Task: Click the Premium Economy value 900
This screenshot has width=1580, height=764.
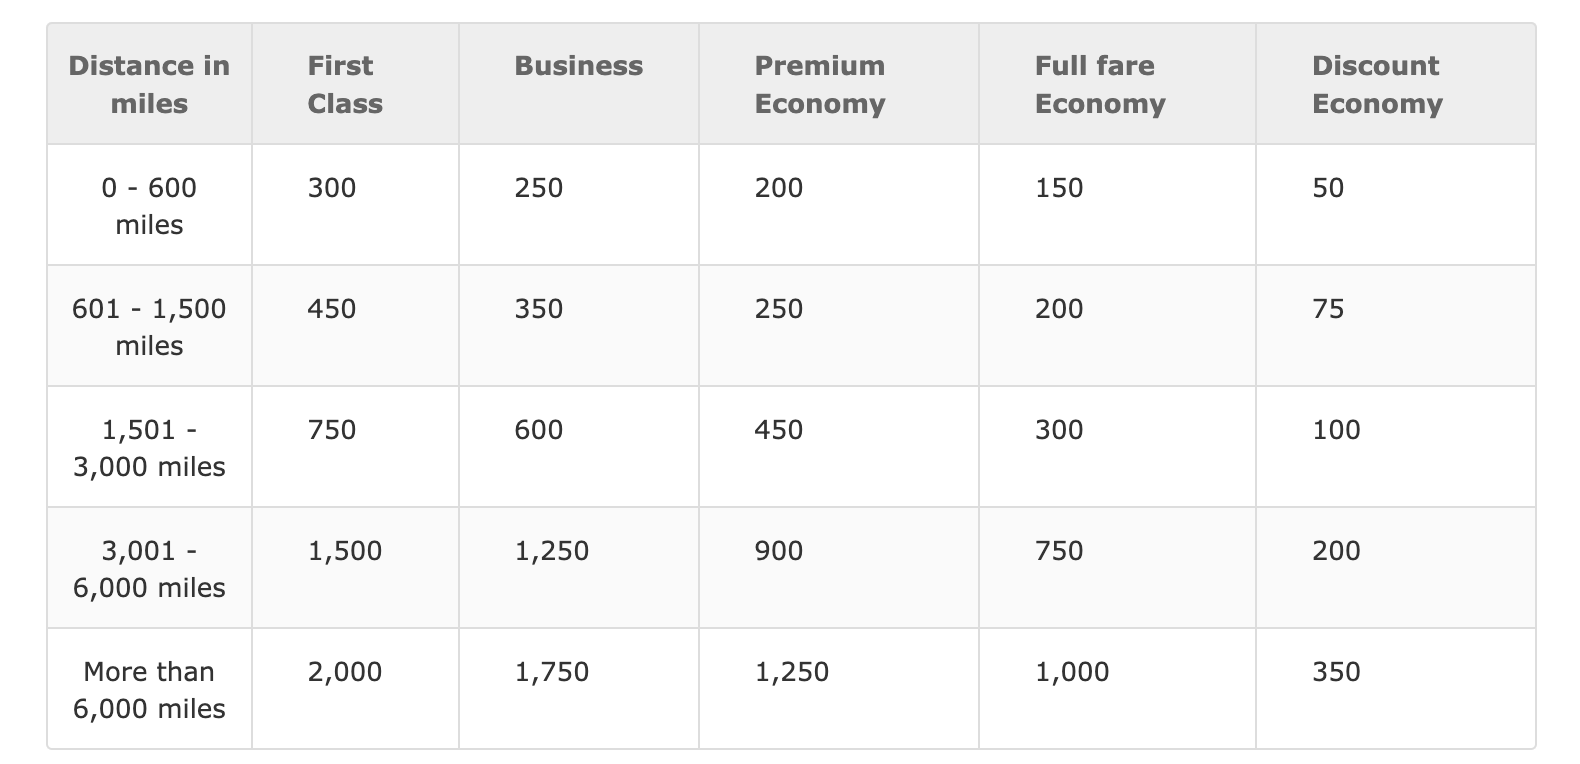Action: [x=778, y=551]
